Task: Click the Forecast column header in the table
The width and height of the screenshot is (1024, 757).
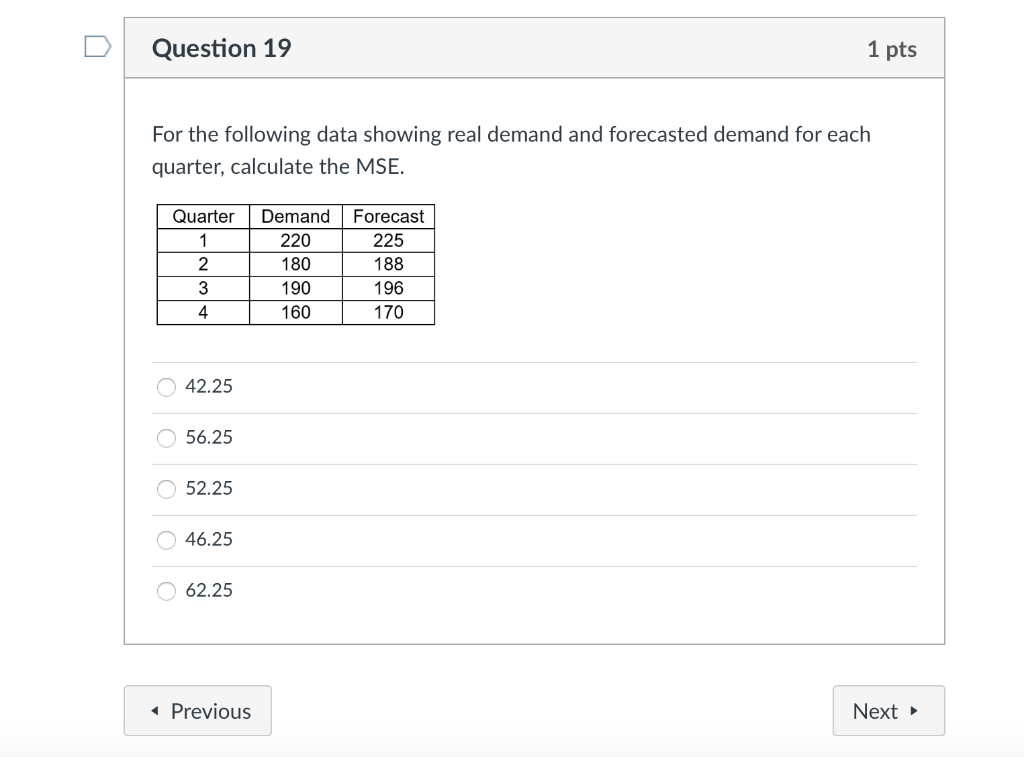Action: click(x=388, y=216)
